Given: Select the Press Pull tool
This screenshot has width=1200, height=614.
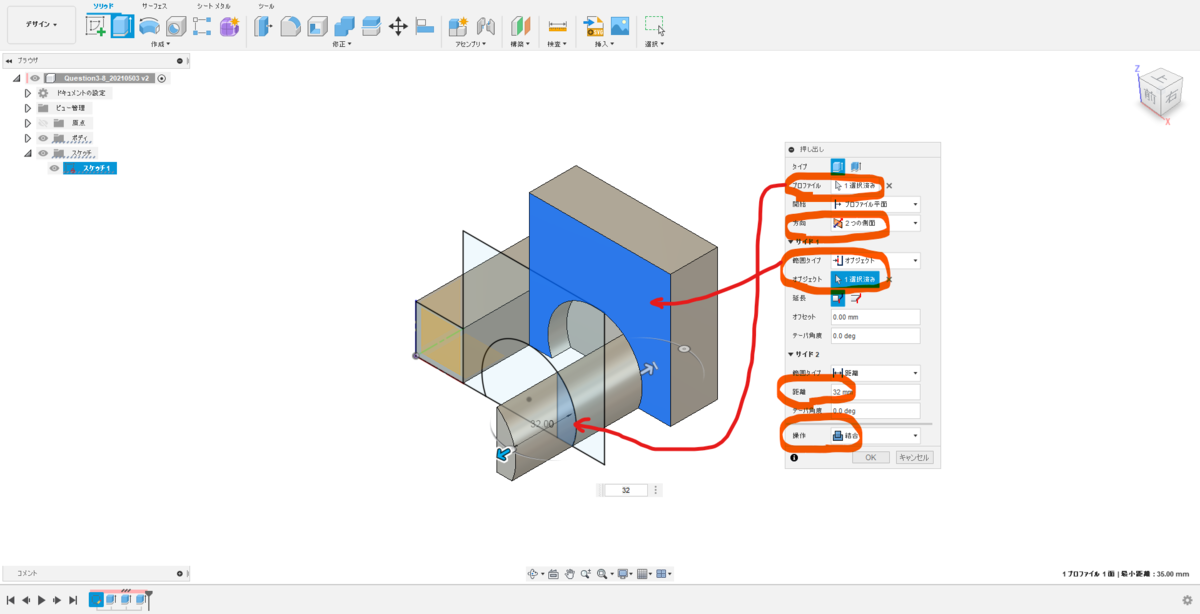Looking at the screenshot, I should pyautogui.click(x=264, y=26).
